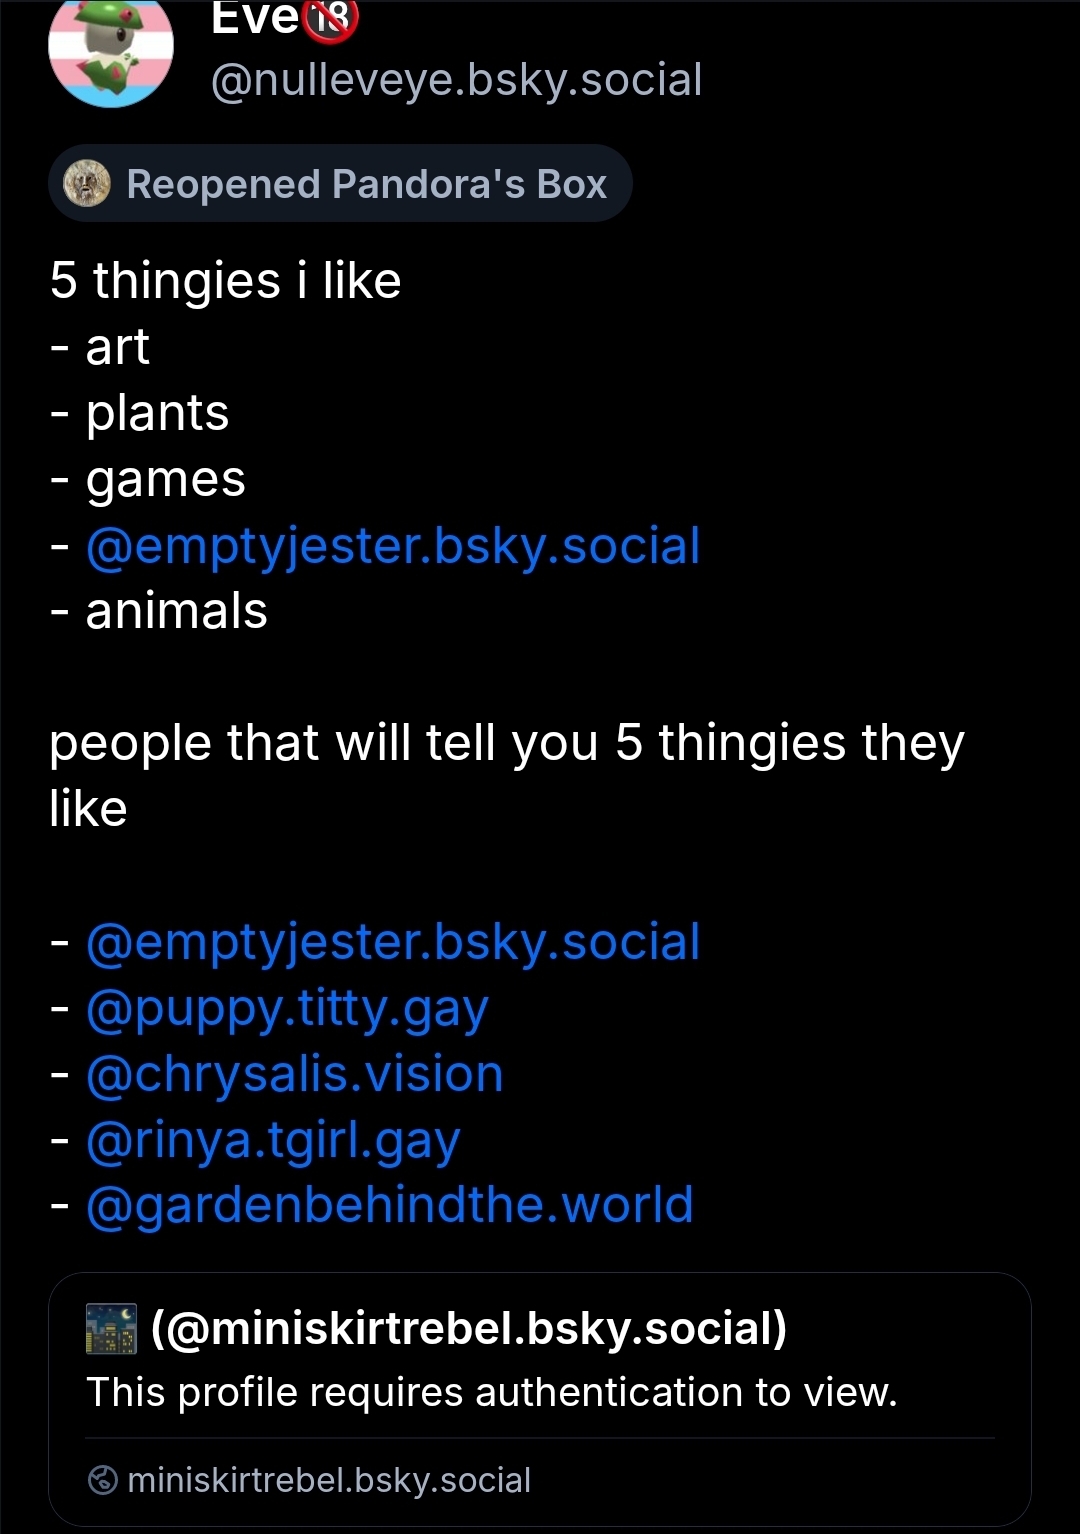1080x1534 pixels.
Task: Click the 18+ badge beside Eve's name
Action: pyautogui.click(x=331, y=20)
